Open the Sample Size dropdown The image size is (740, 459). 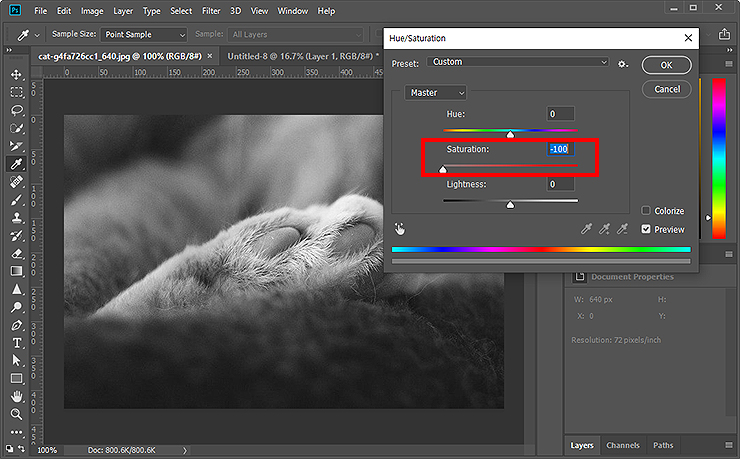click(143, 34)
